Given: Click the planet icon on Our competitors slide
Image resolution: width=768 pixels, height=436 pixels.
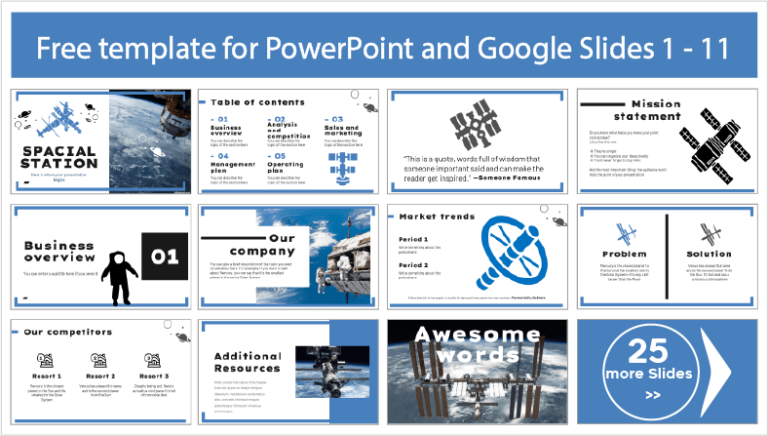Looking at the screenshot, I should 183,337.
